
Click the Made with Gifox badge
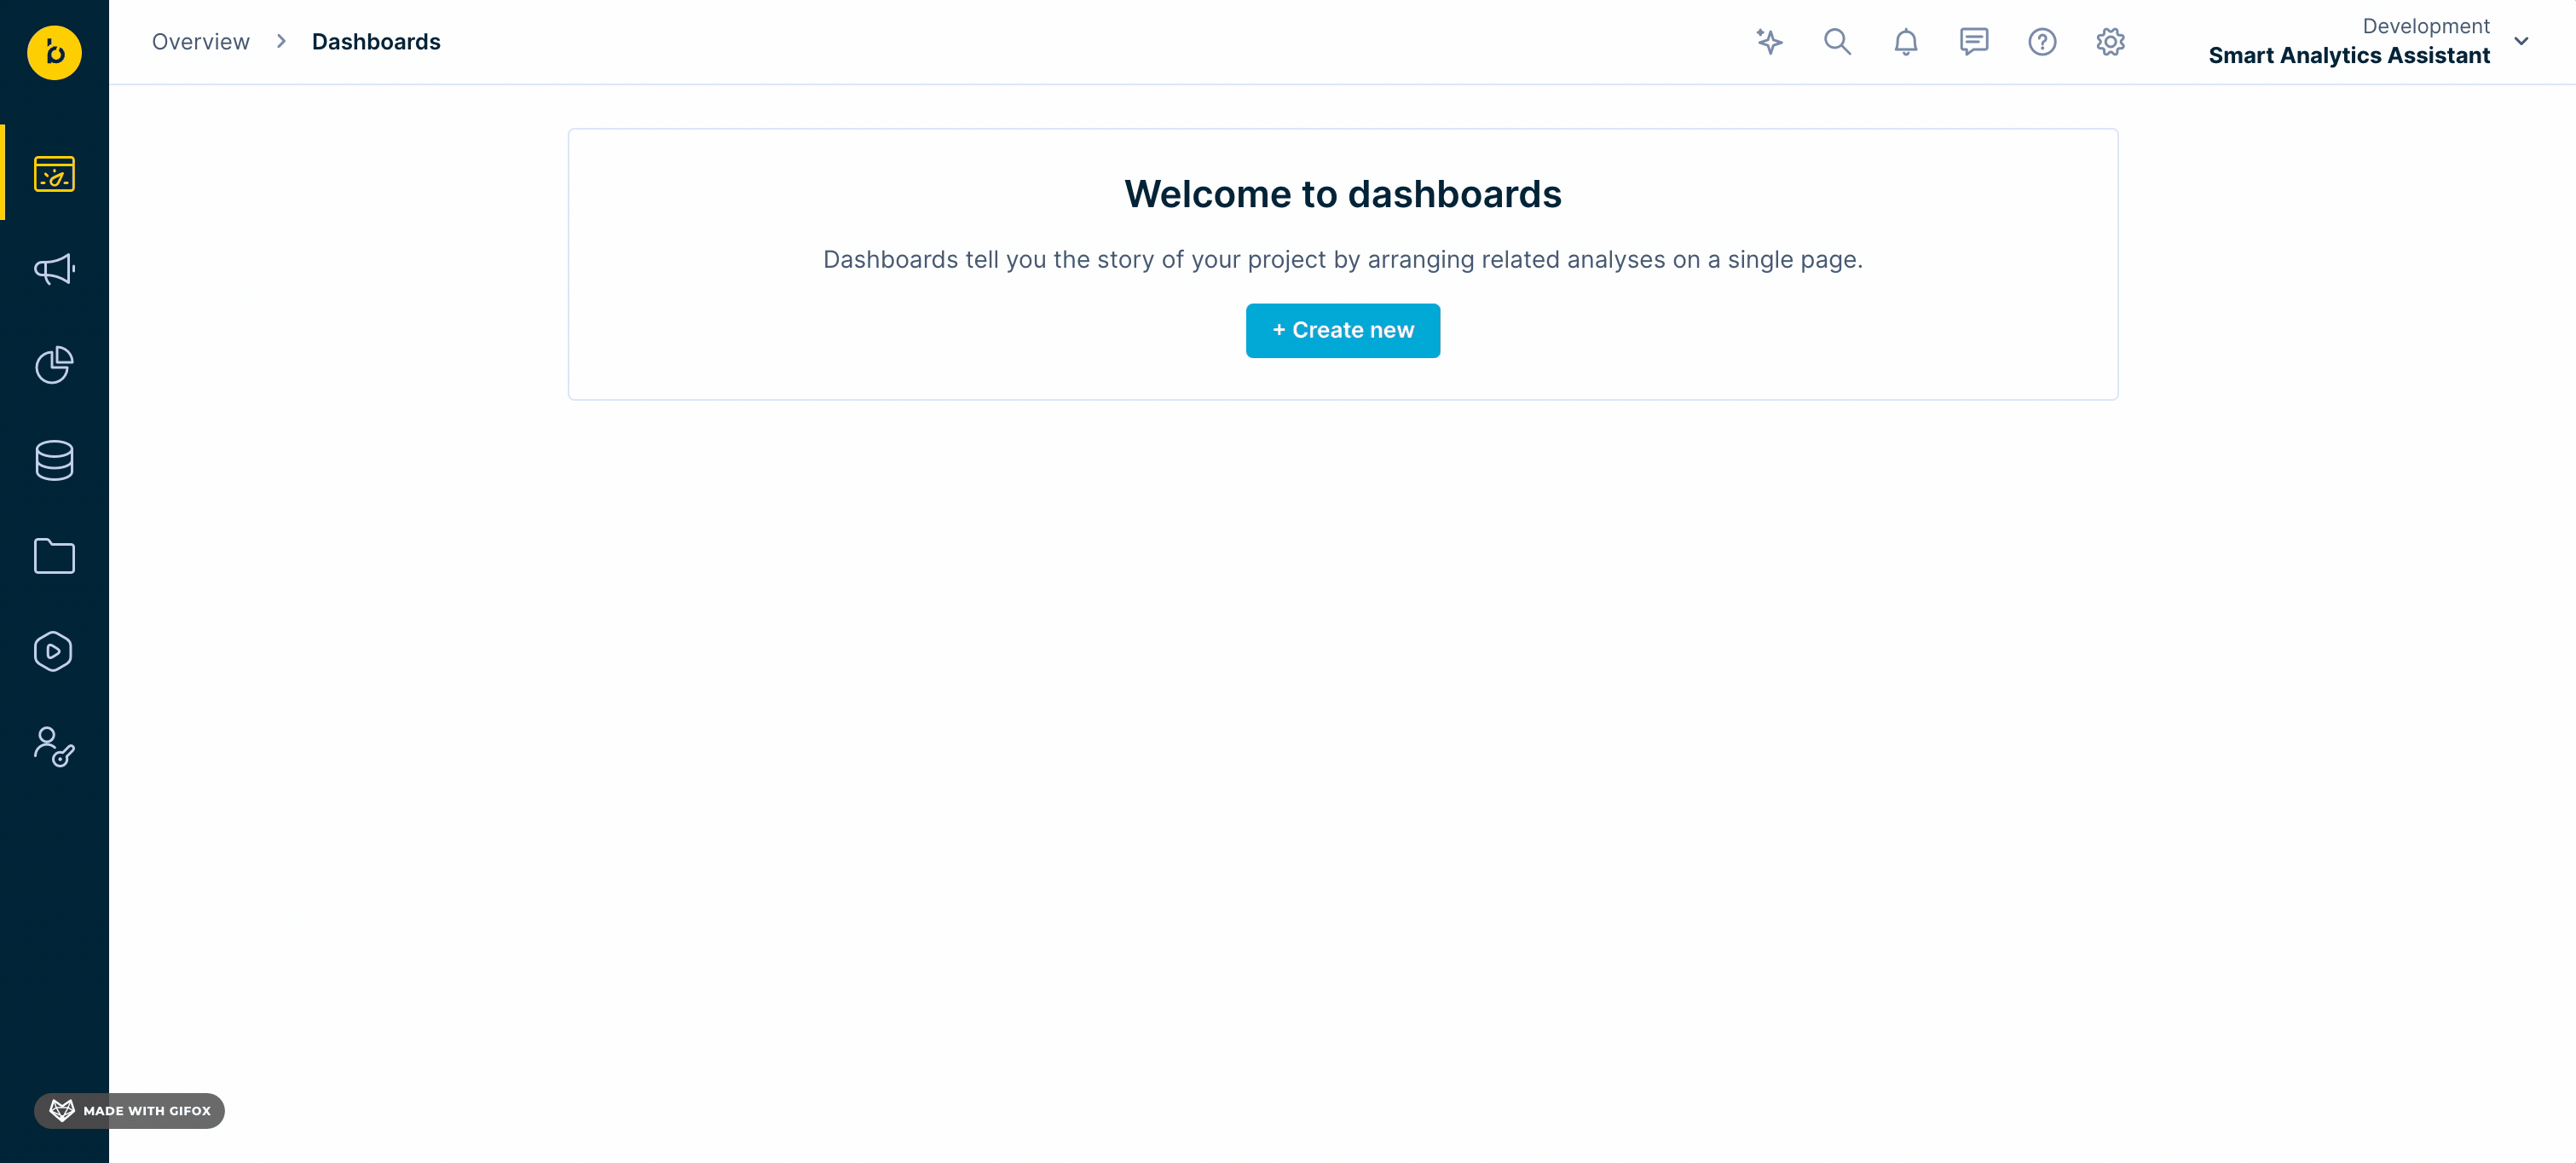[130, 1110]
